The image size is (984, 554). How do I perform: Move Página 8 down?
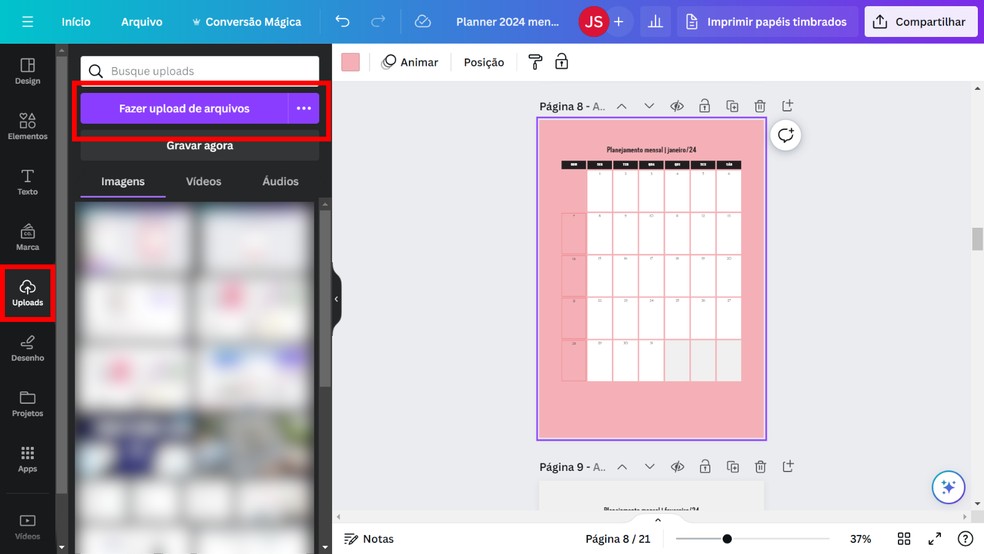(x=649, y=106)
